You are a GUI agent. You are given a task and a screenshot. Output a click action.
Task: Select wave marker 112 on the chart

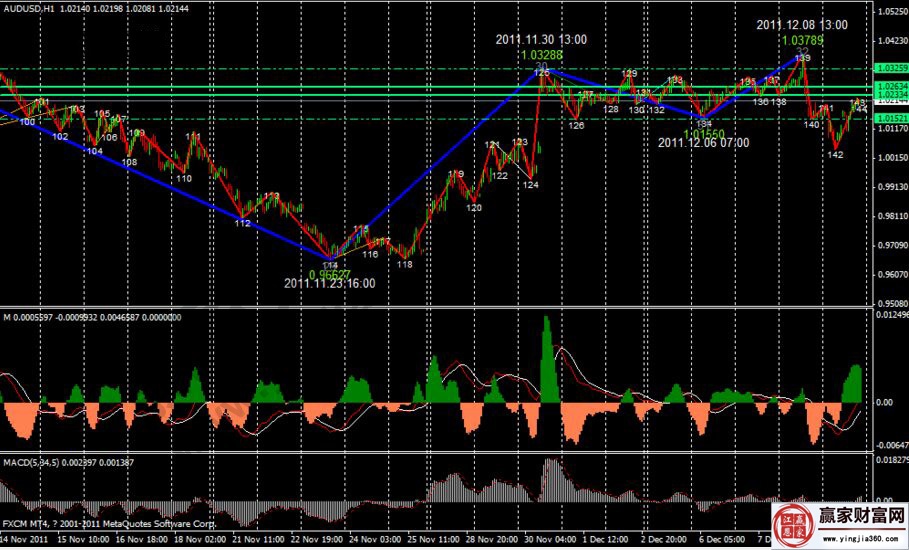point(242,224)
